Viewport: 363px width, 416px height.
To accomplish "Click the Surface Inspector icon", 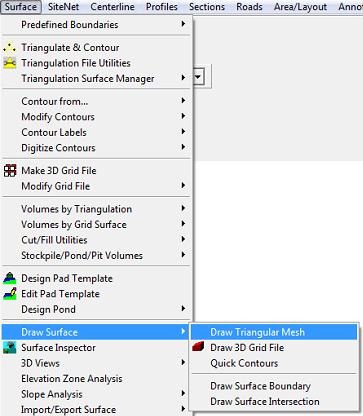I will click(10, 348).
